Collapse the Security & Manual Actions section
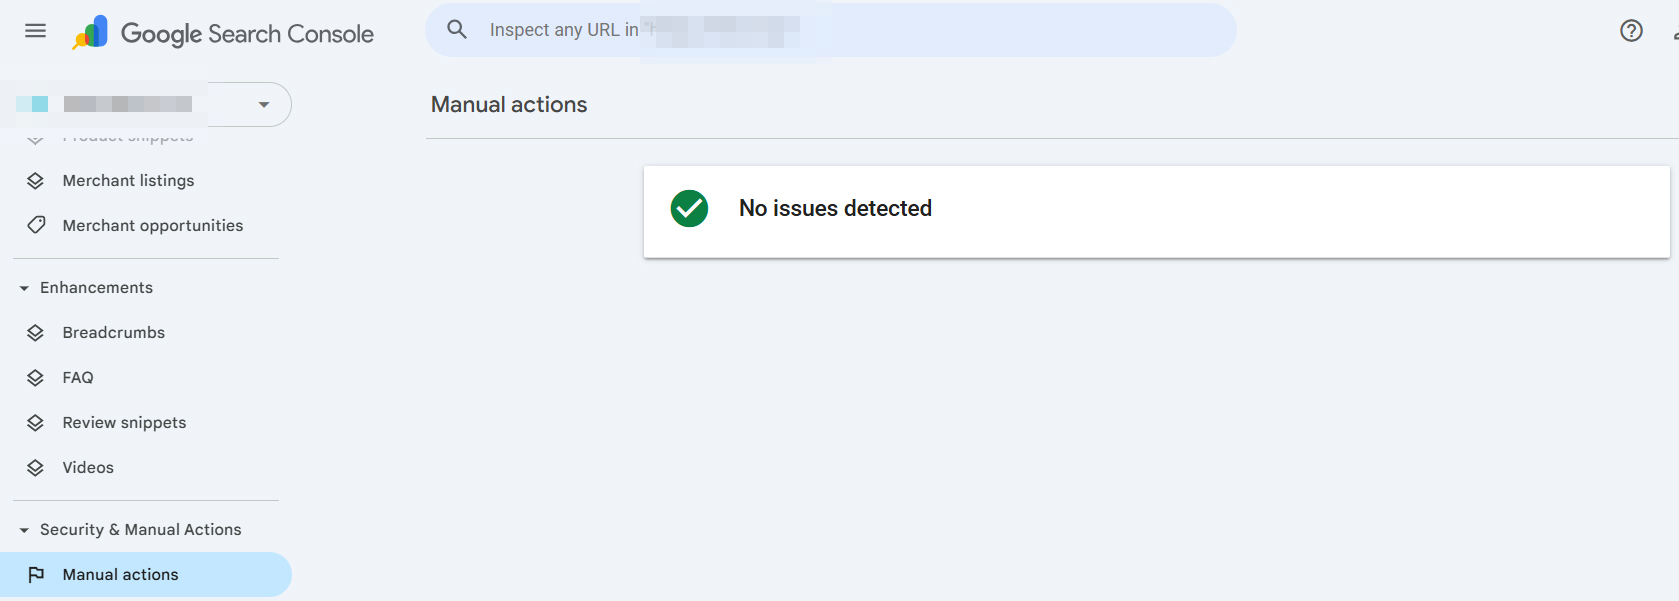Screen dimensions: 1679x601 coord(24,530)
